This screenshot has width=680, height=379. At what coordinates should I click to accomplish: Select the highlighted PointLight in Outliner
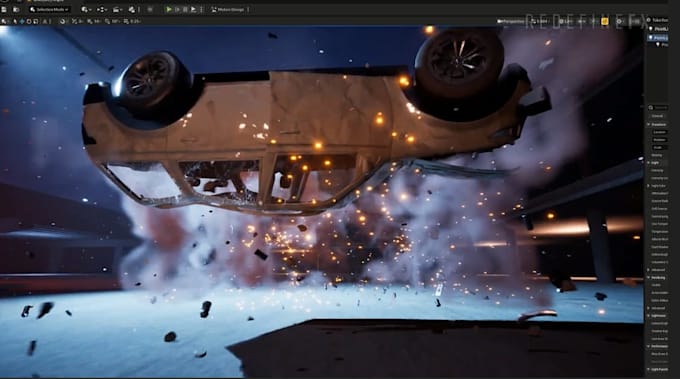coord(658,38)
